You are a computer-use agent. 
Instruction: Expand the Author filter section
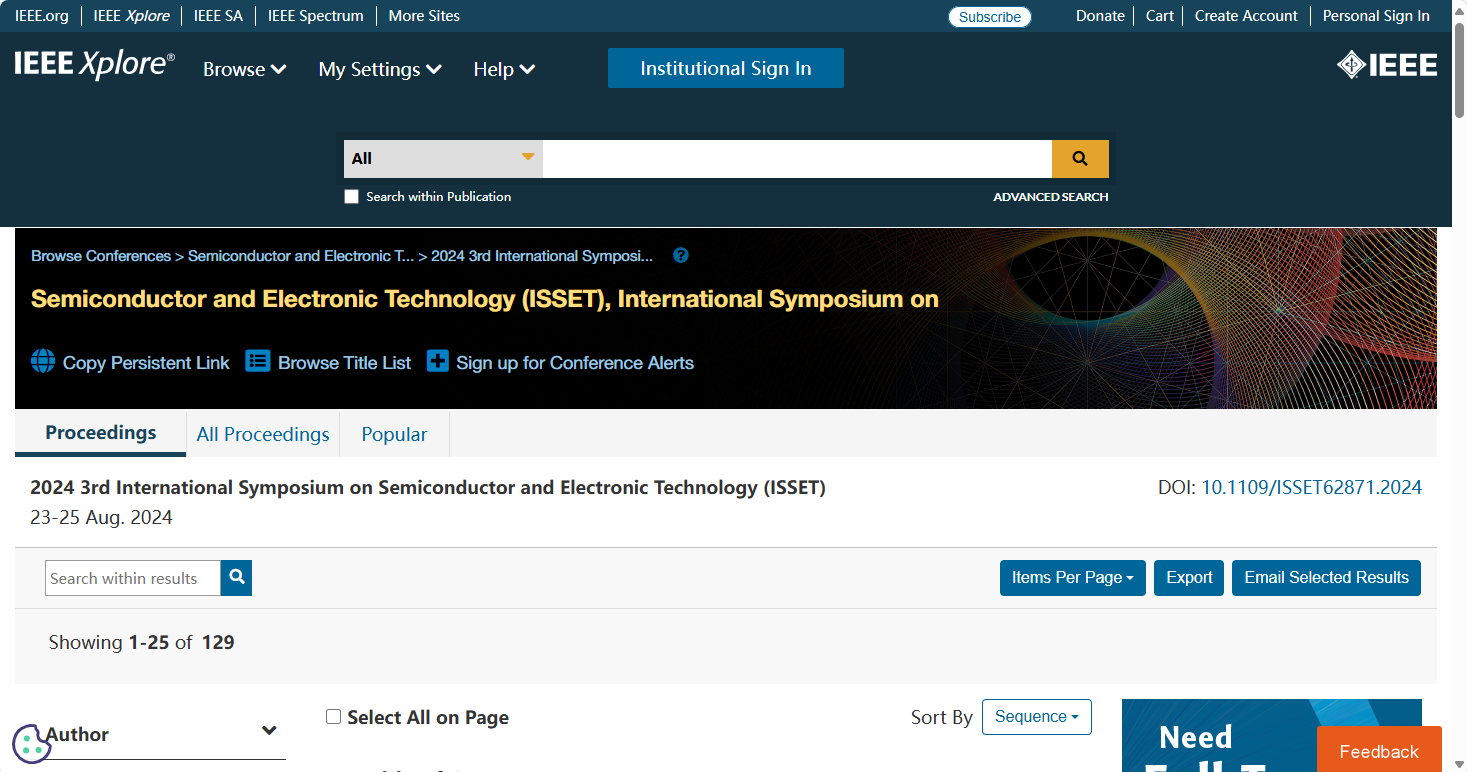(165, 734)
